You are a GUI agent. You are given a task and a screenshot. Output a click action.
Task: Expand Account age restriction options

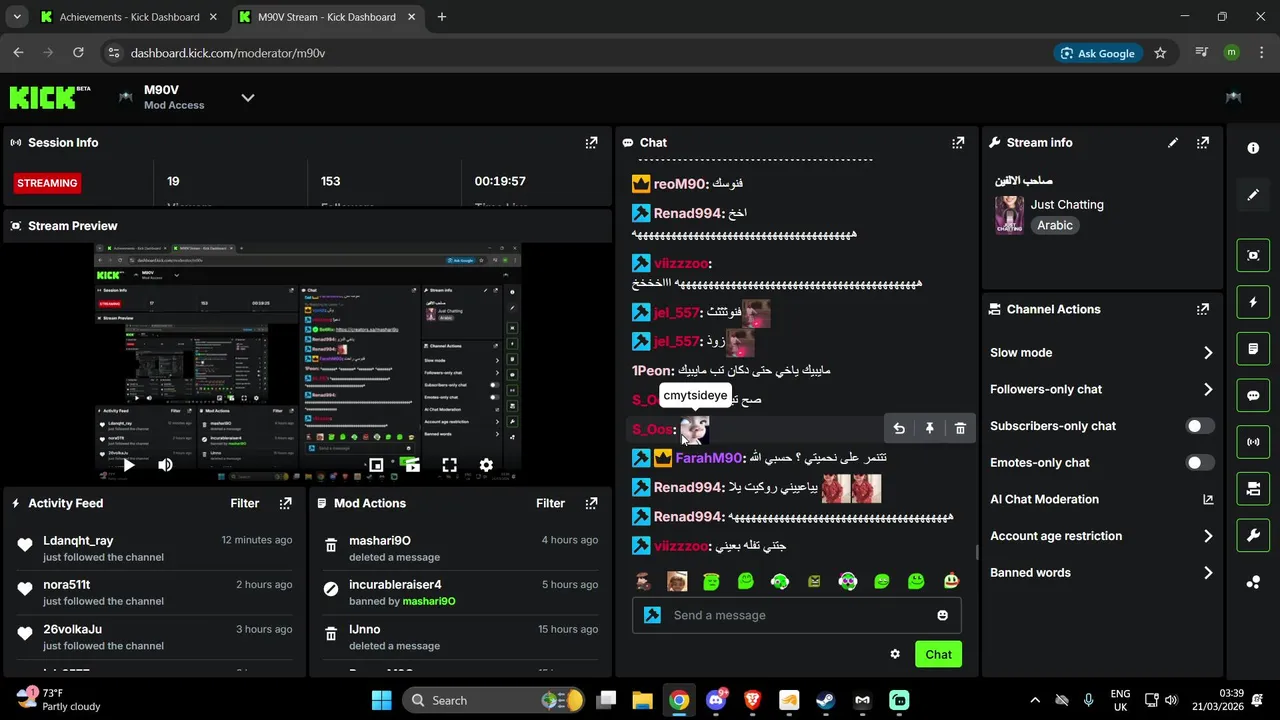click(1208, 536)
